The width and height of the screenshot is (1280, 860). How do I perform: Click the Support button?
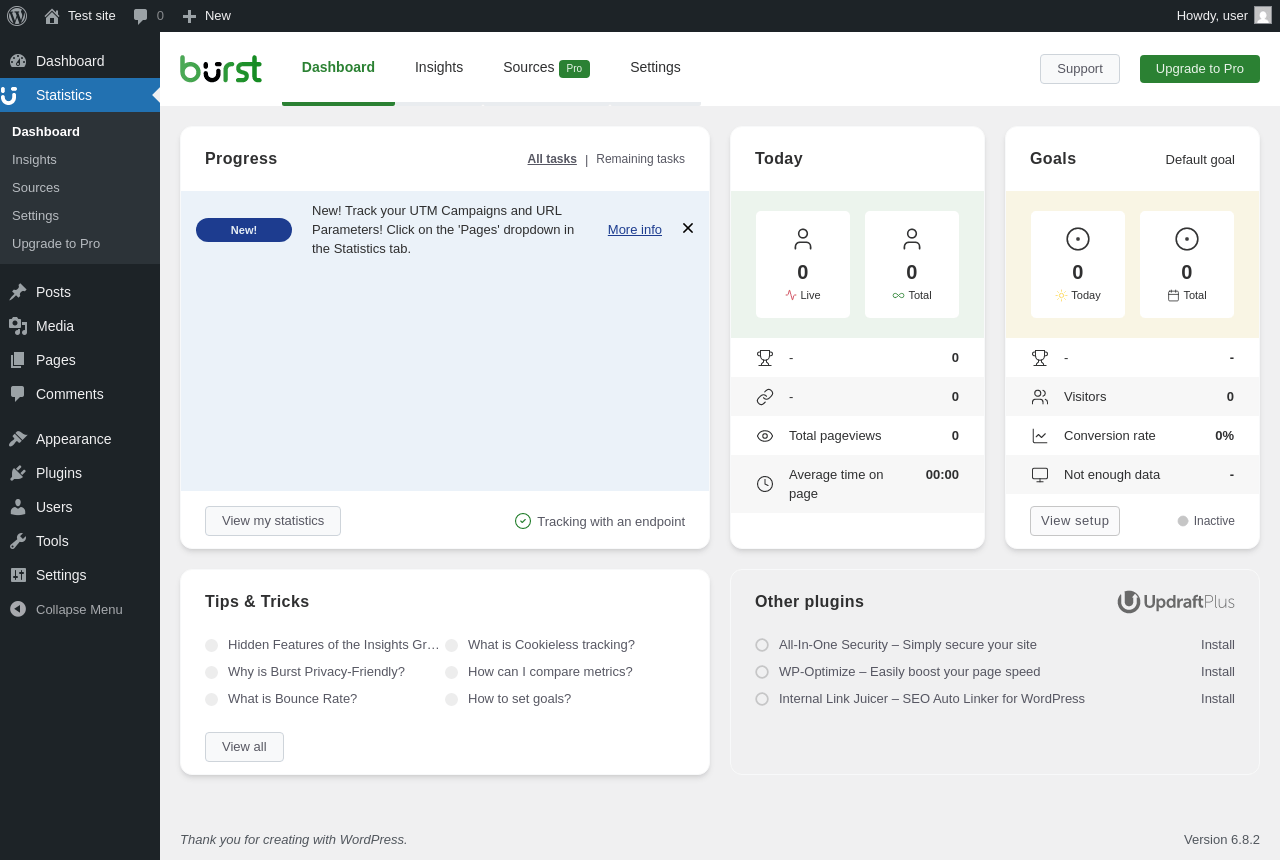click(x=1080, y=69)
